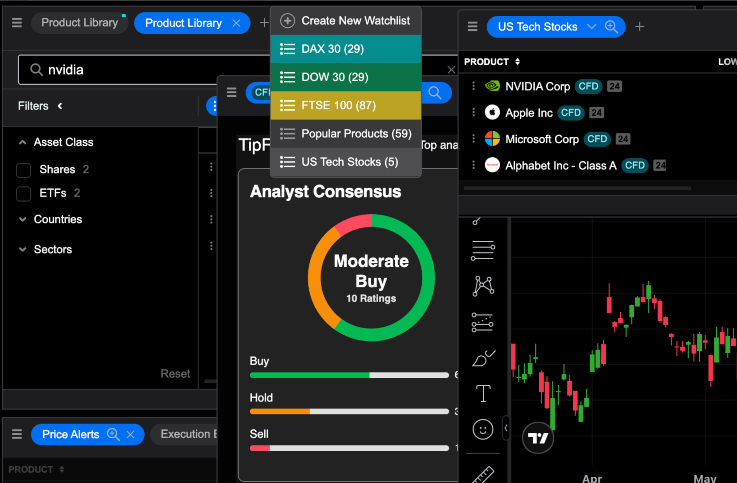Select Apple Inc in the watchlist
The width and height of the screenshot is (737, 483).
tap(529, 113)
